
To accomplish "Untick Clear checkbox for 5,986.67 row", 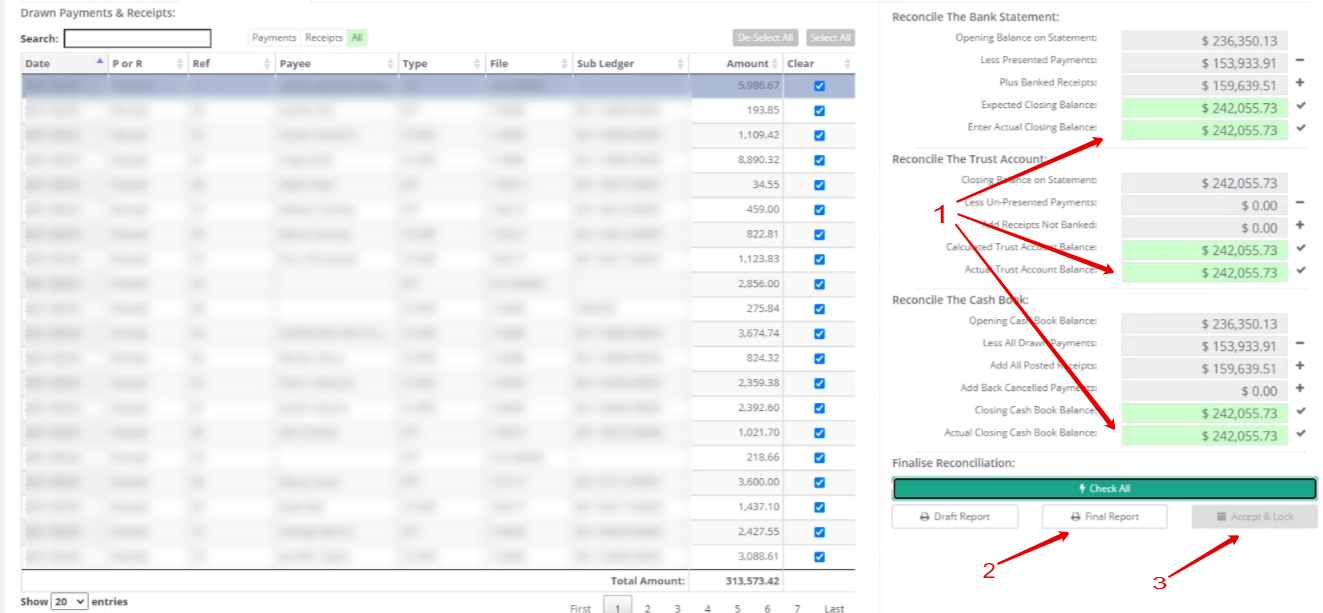I will click(820, 86).
